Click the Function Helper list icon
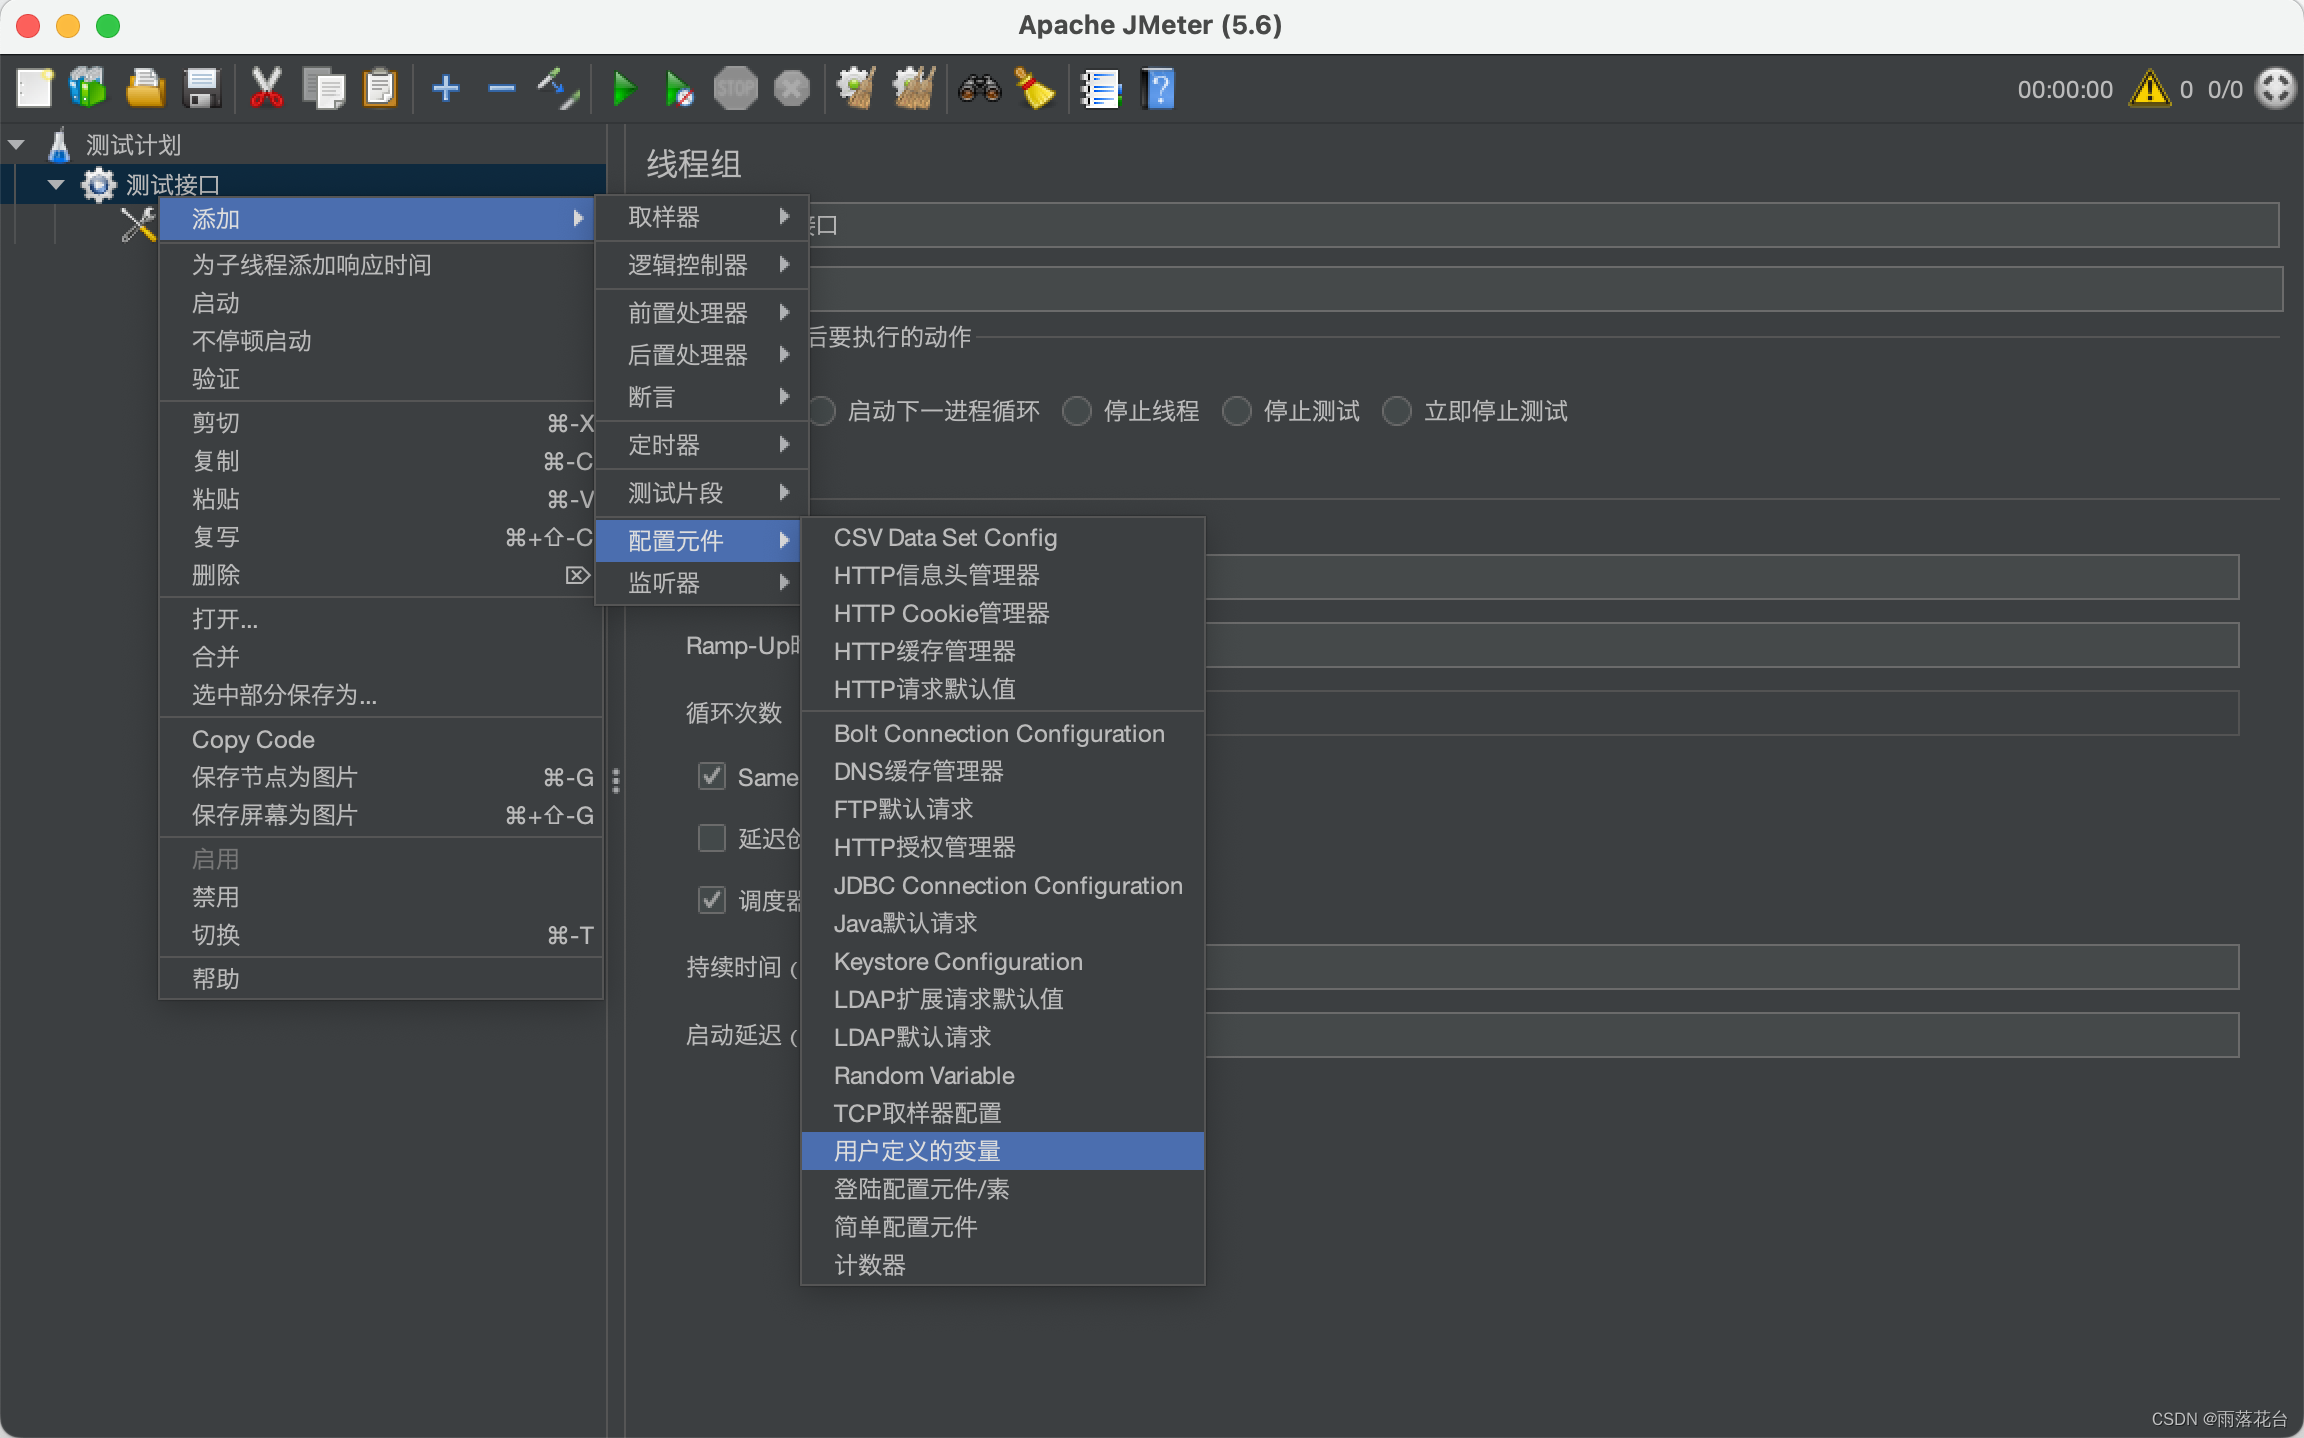 point(1100,89)
